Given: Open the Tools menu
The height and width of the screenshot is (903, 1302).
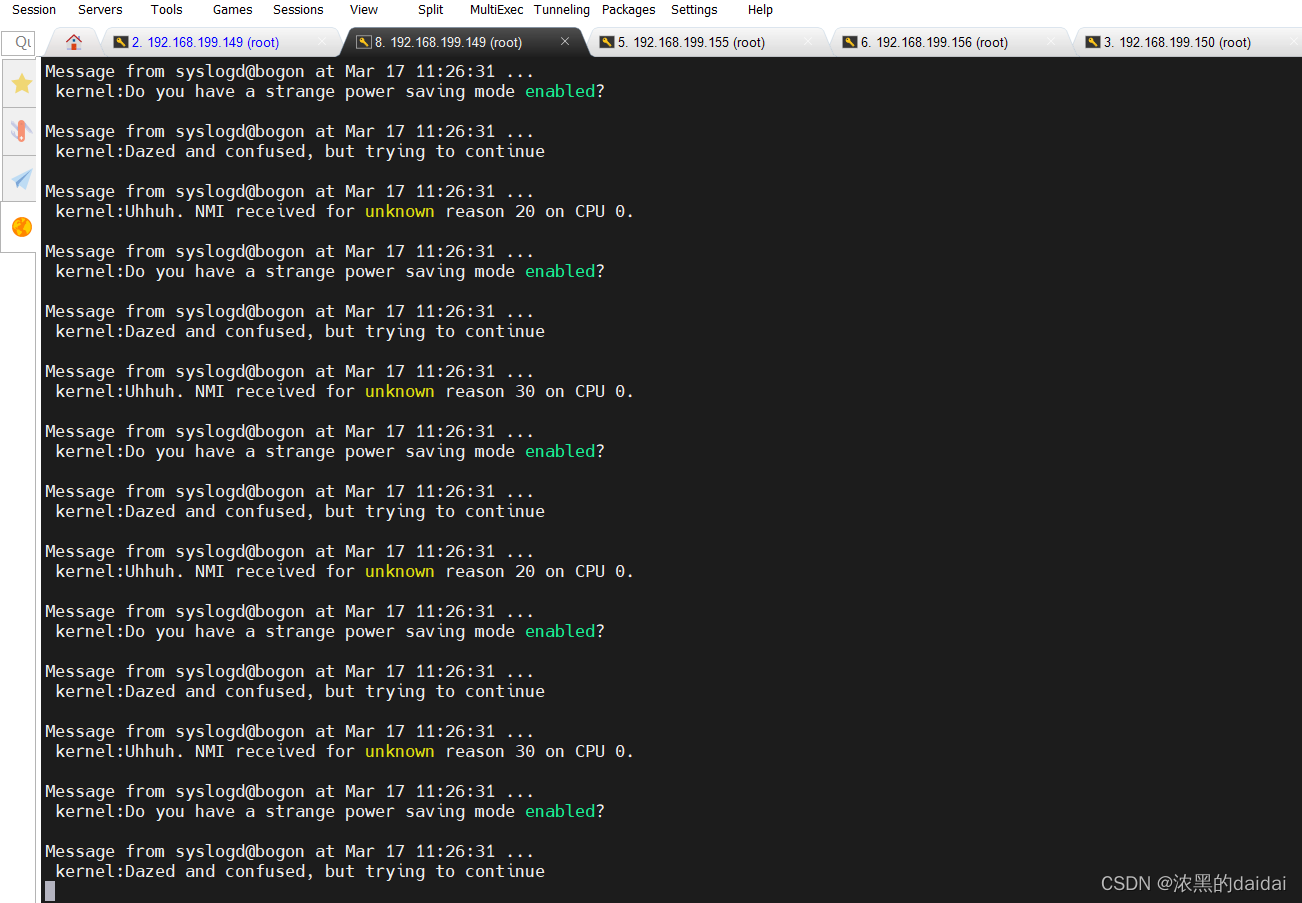Looking at the screenshot, I should (166, 10).
